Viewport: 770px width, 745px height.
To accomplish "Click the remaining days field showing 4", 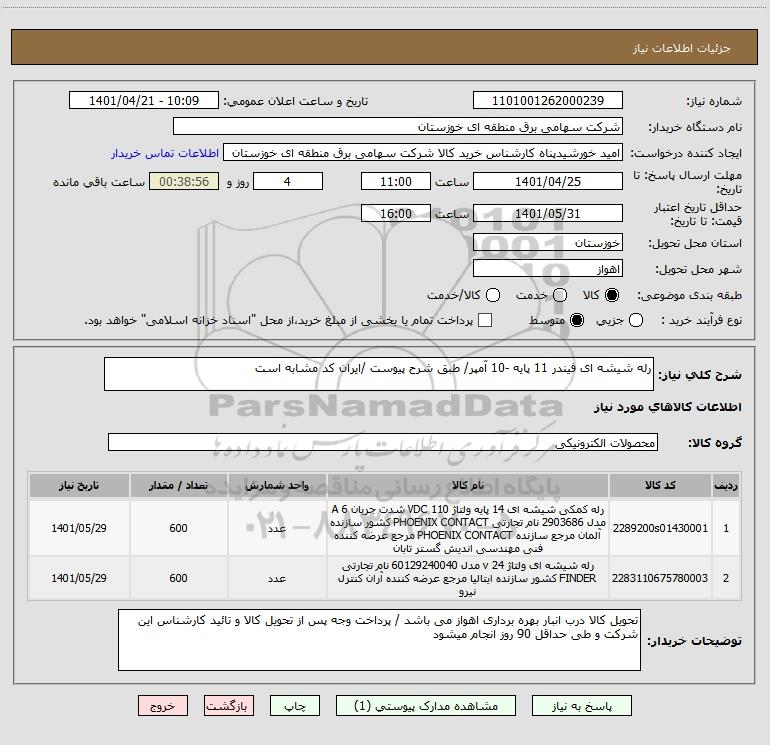I will 288,182.
